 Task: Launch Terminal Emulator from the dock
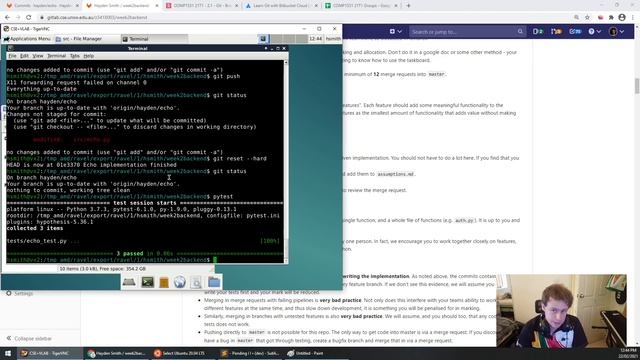click(147, 282)
